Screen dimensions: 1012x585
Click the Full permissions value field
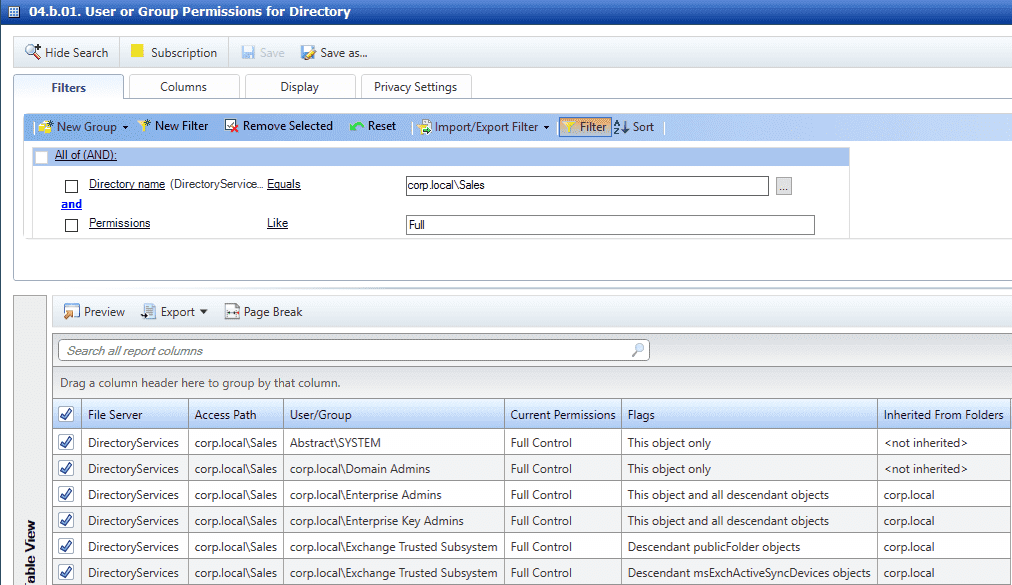click(610, 225)
